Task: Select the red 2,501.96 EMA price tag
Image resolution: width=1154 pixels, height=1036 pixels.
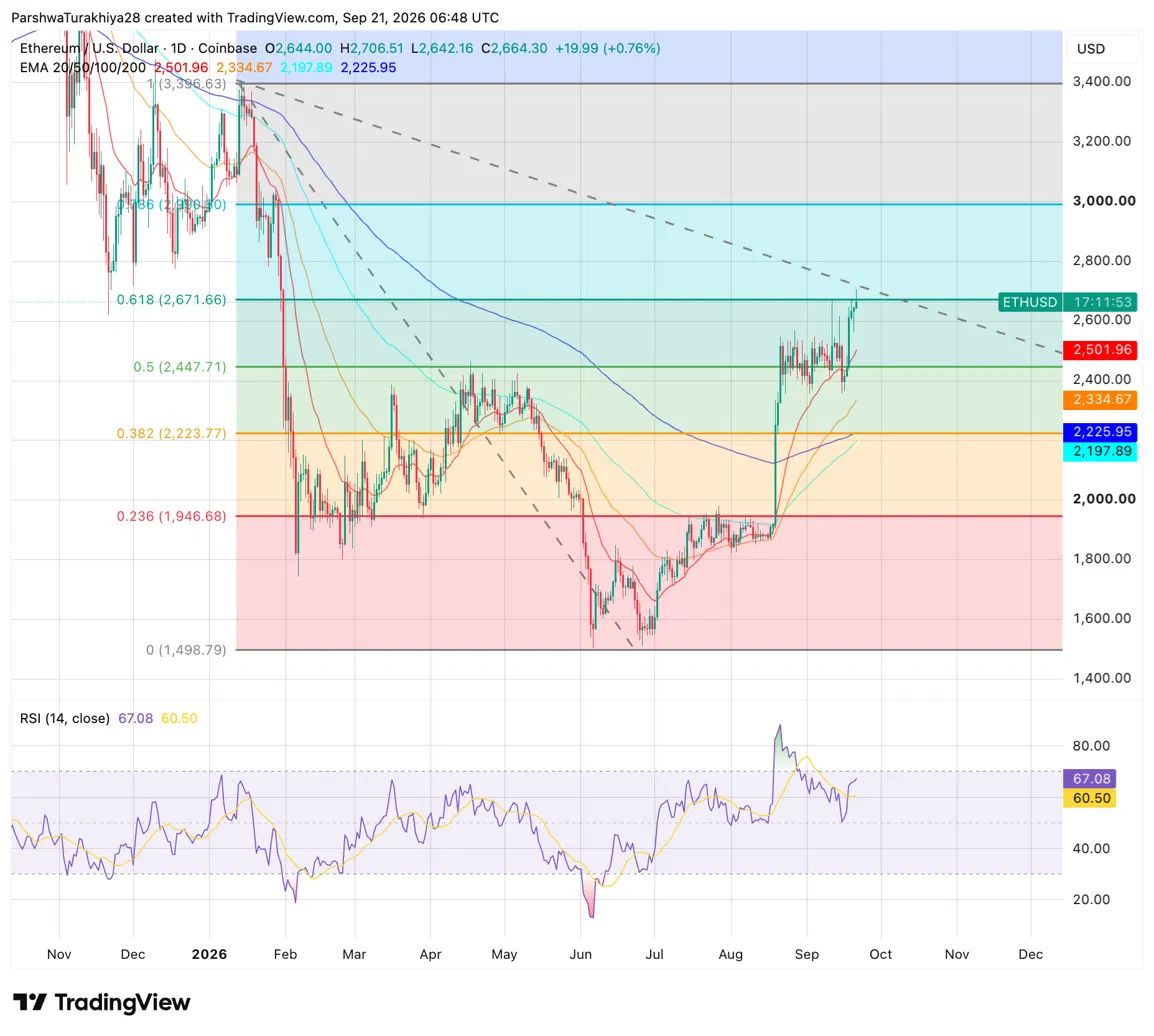Action: [1101, 350]
